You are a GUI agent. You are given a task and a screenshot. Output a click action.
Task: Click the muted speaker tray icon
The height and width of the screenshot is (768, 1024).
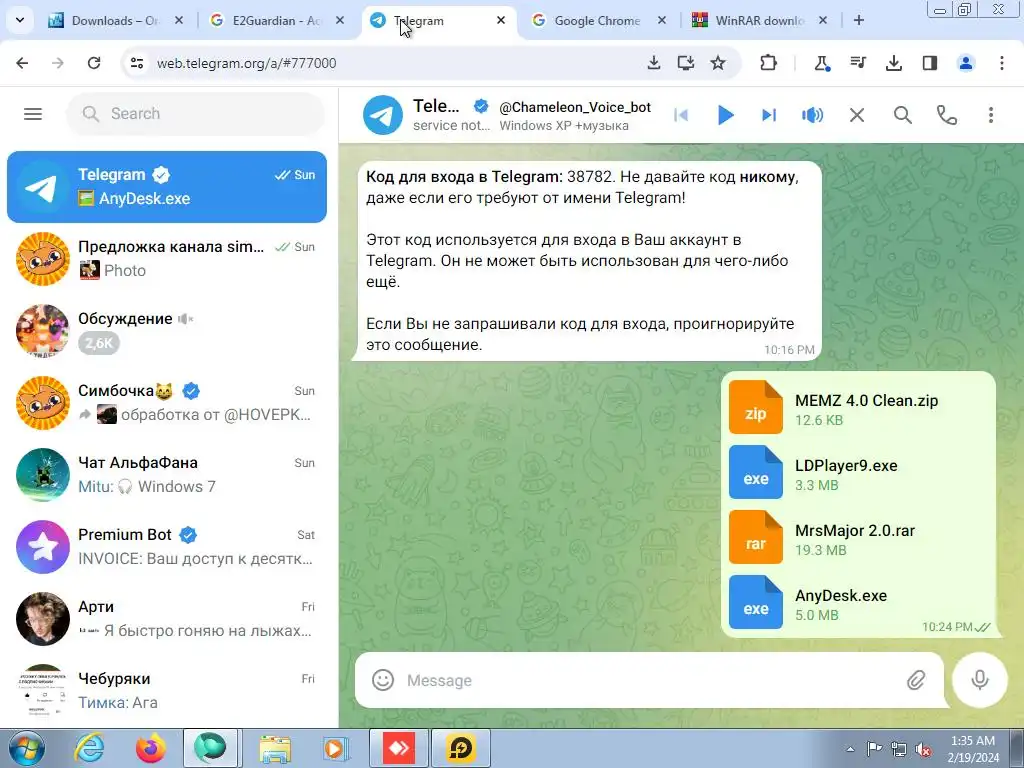pos(922,749)
